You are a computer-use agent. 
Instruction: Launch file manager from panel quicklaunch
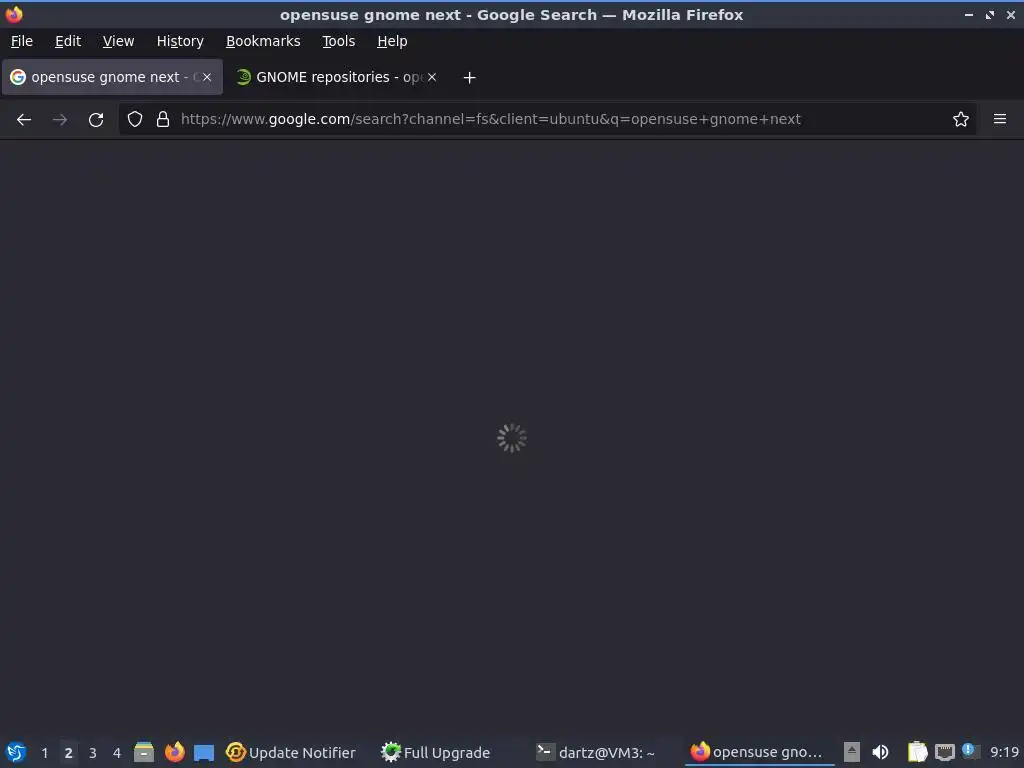pyautogui.click(x=144, y=752)
